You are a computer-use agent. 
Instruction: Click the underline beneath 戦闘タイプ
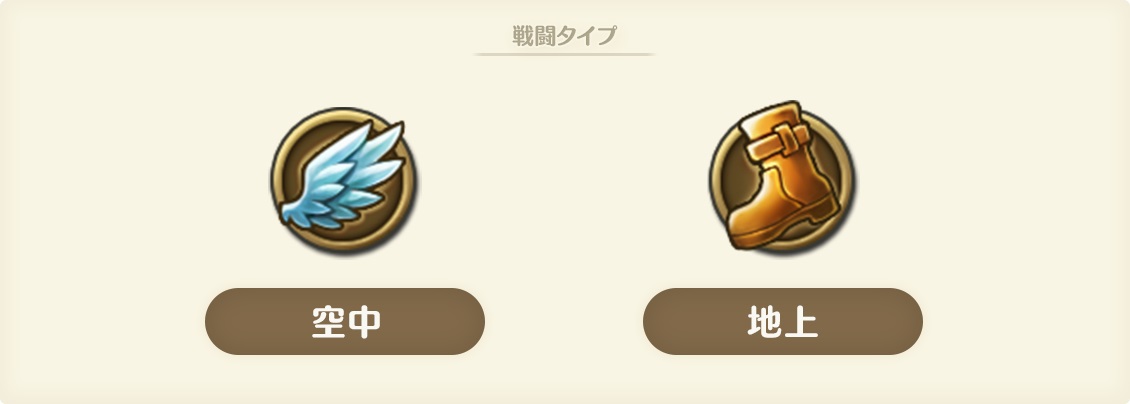[x=564, y=54]
